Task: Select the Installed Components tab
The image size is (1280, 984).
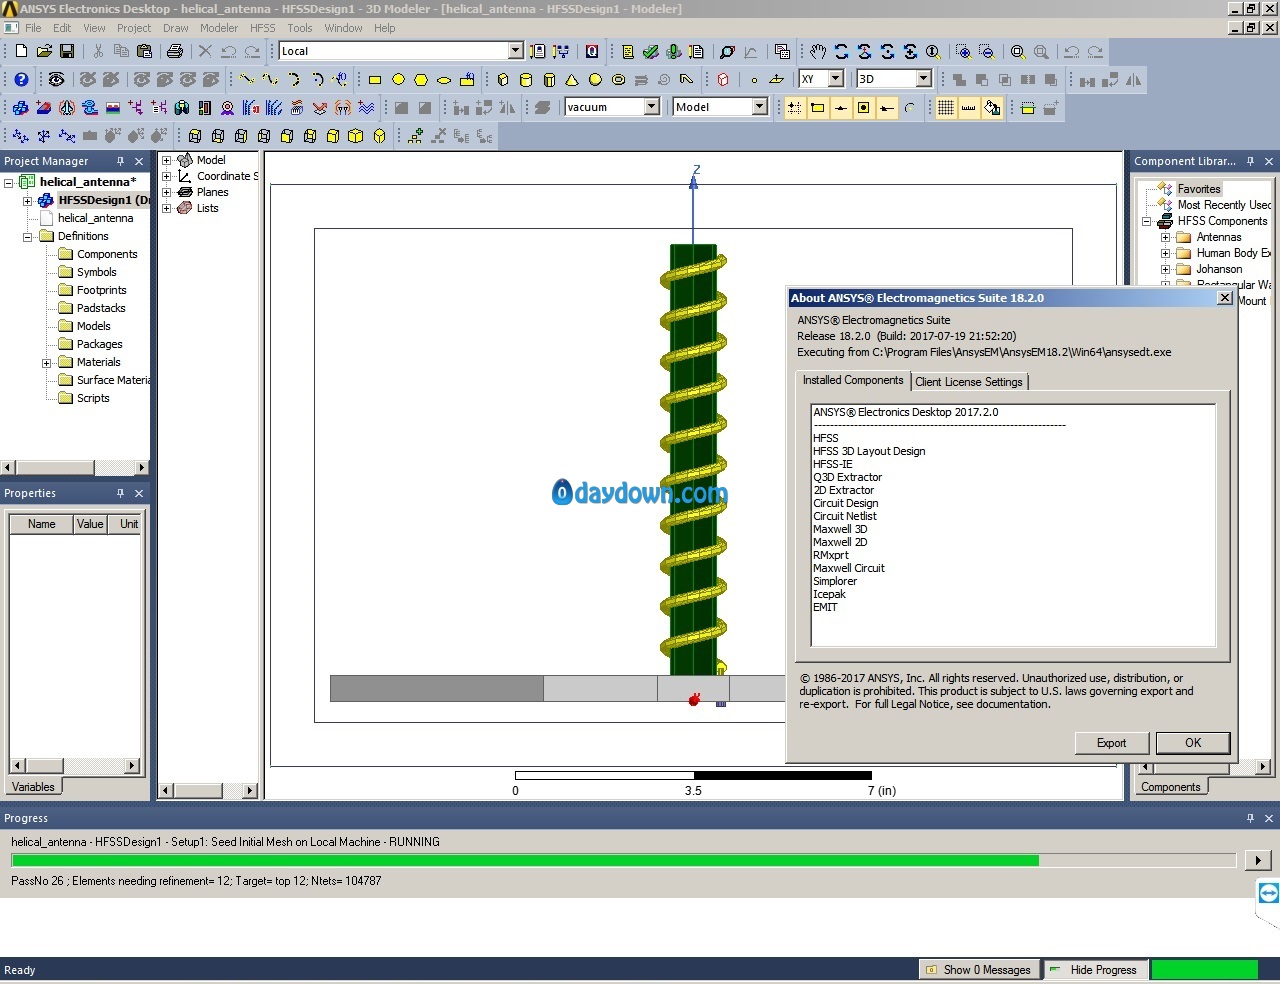Action: [x=853, y=380]
